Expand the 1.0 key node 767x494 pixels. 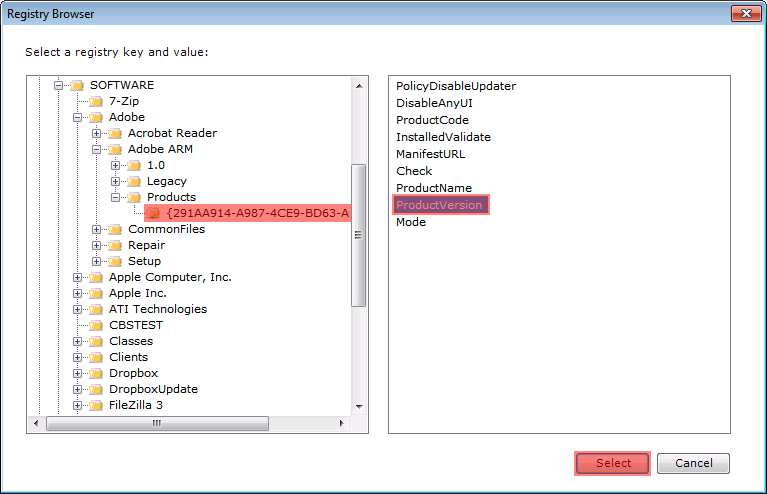click(x=115, y=165)
